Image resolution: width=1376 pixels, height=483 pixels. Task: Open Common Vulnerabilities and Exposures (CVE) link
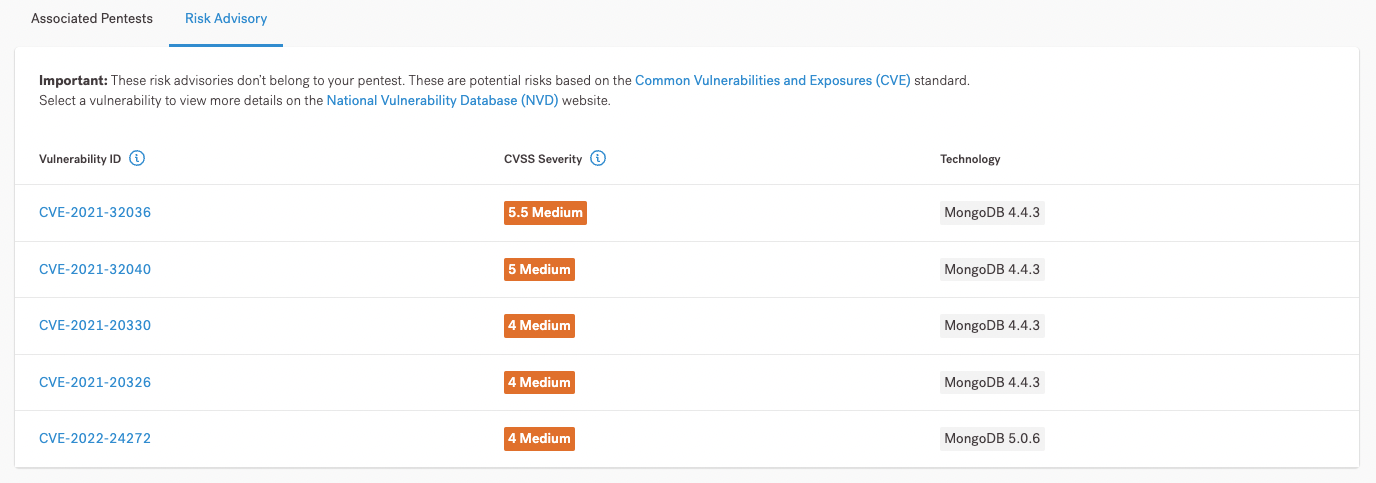pos(772,80)
